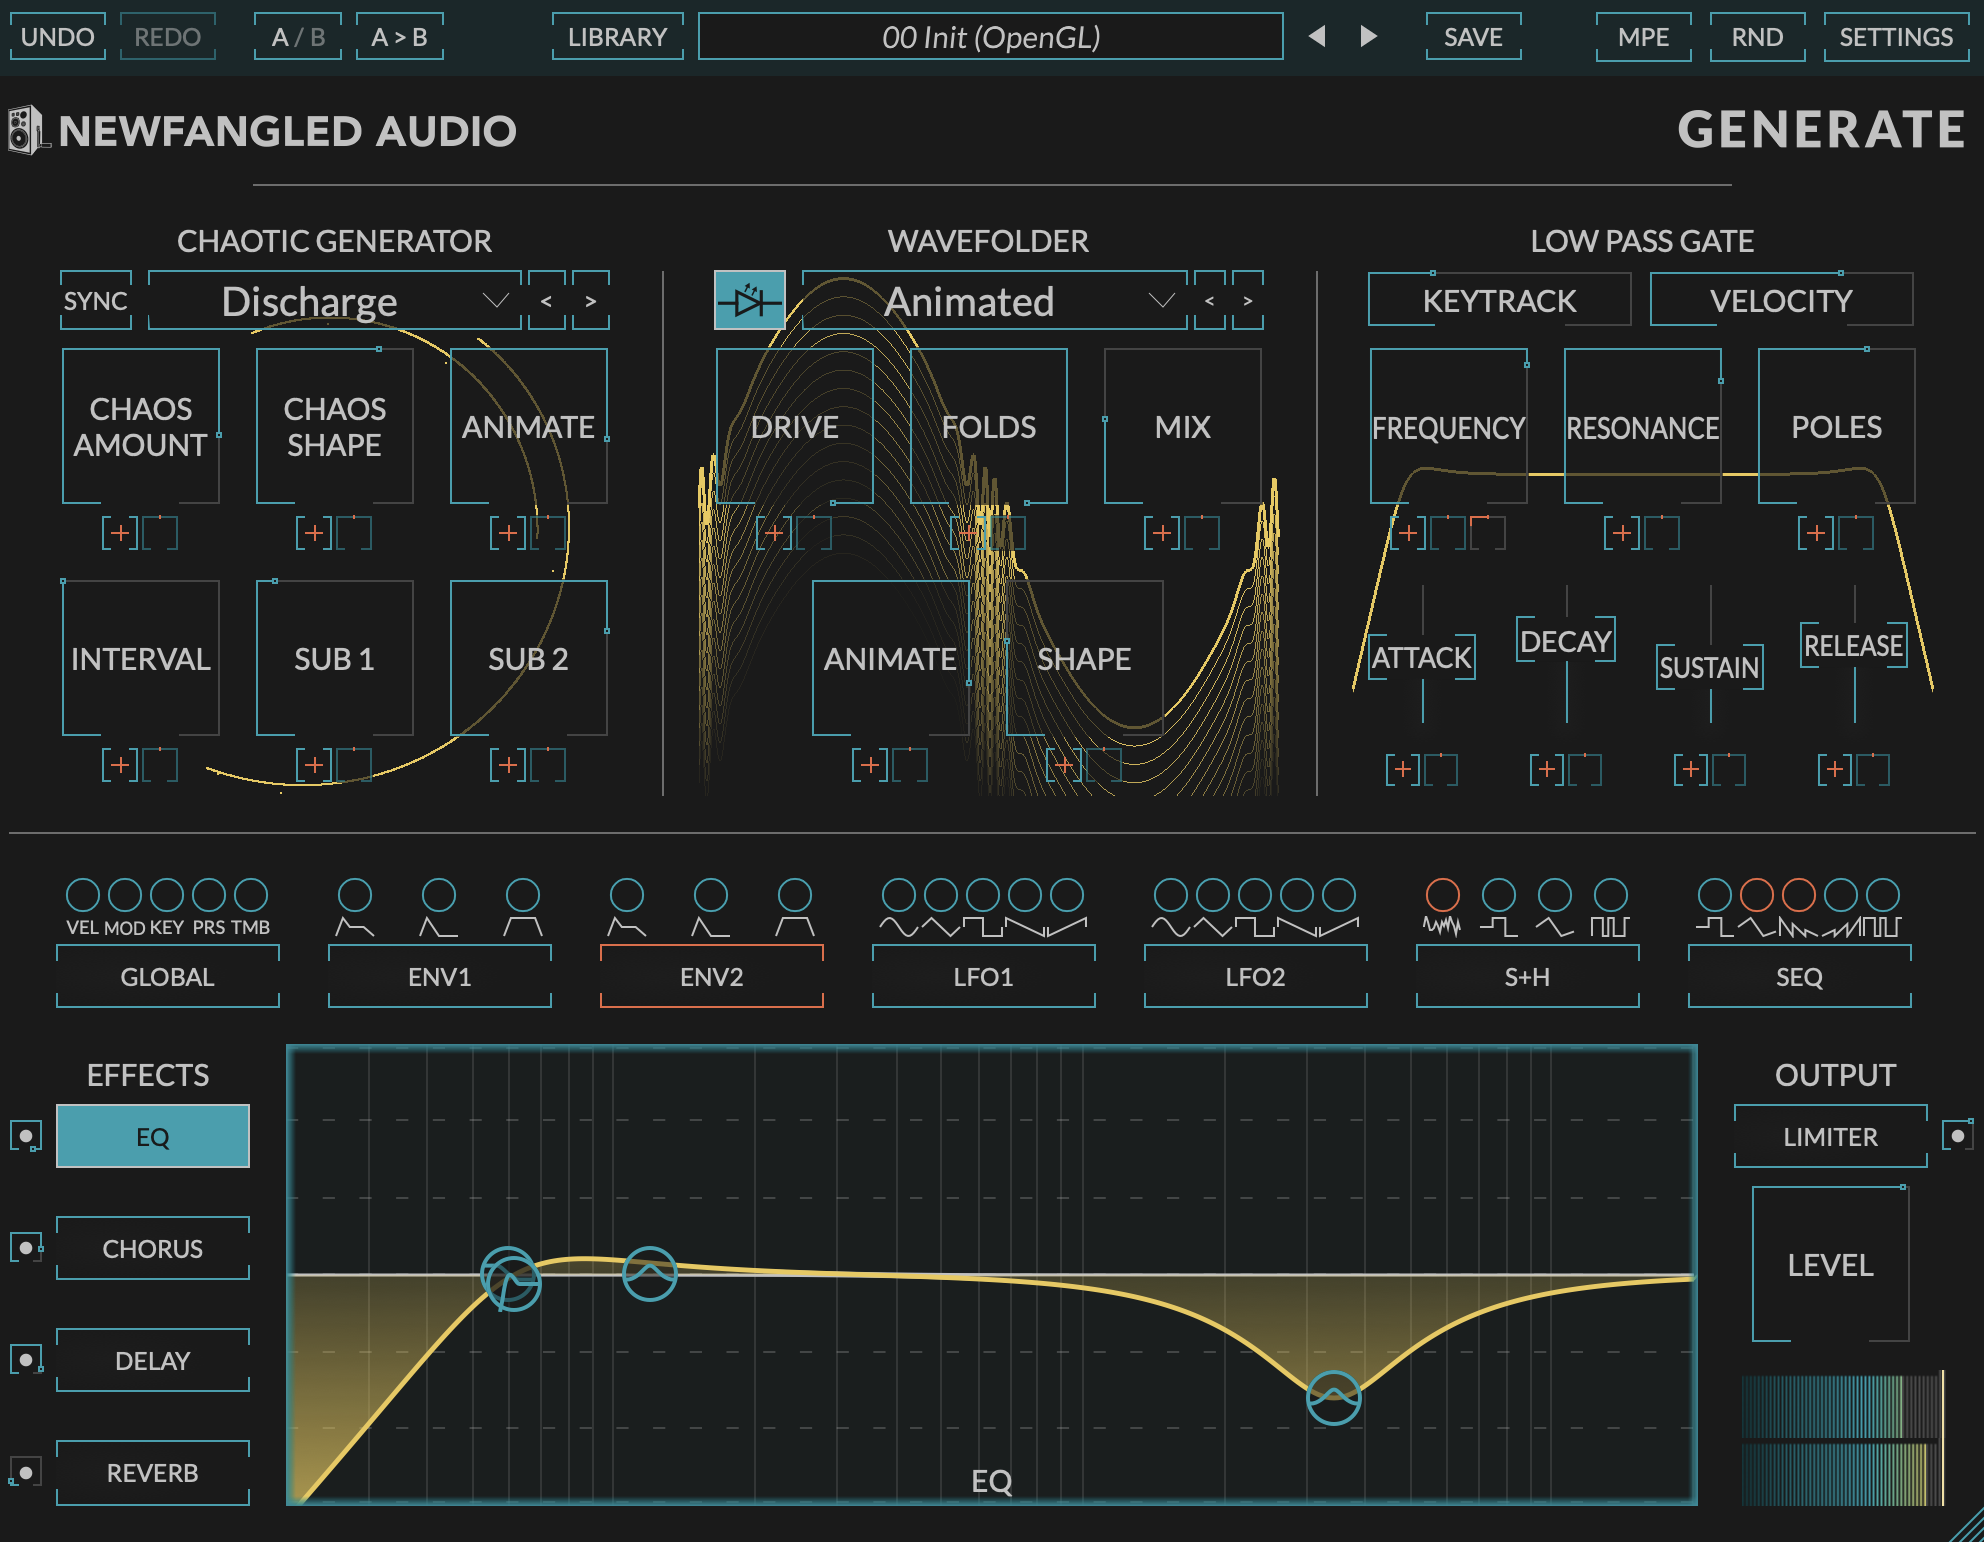Add modulation plus under INTERVAL
The image size is (1984, 1542).
tap(120, 765)
